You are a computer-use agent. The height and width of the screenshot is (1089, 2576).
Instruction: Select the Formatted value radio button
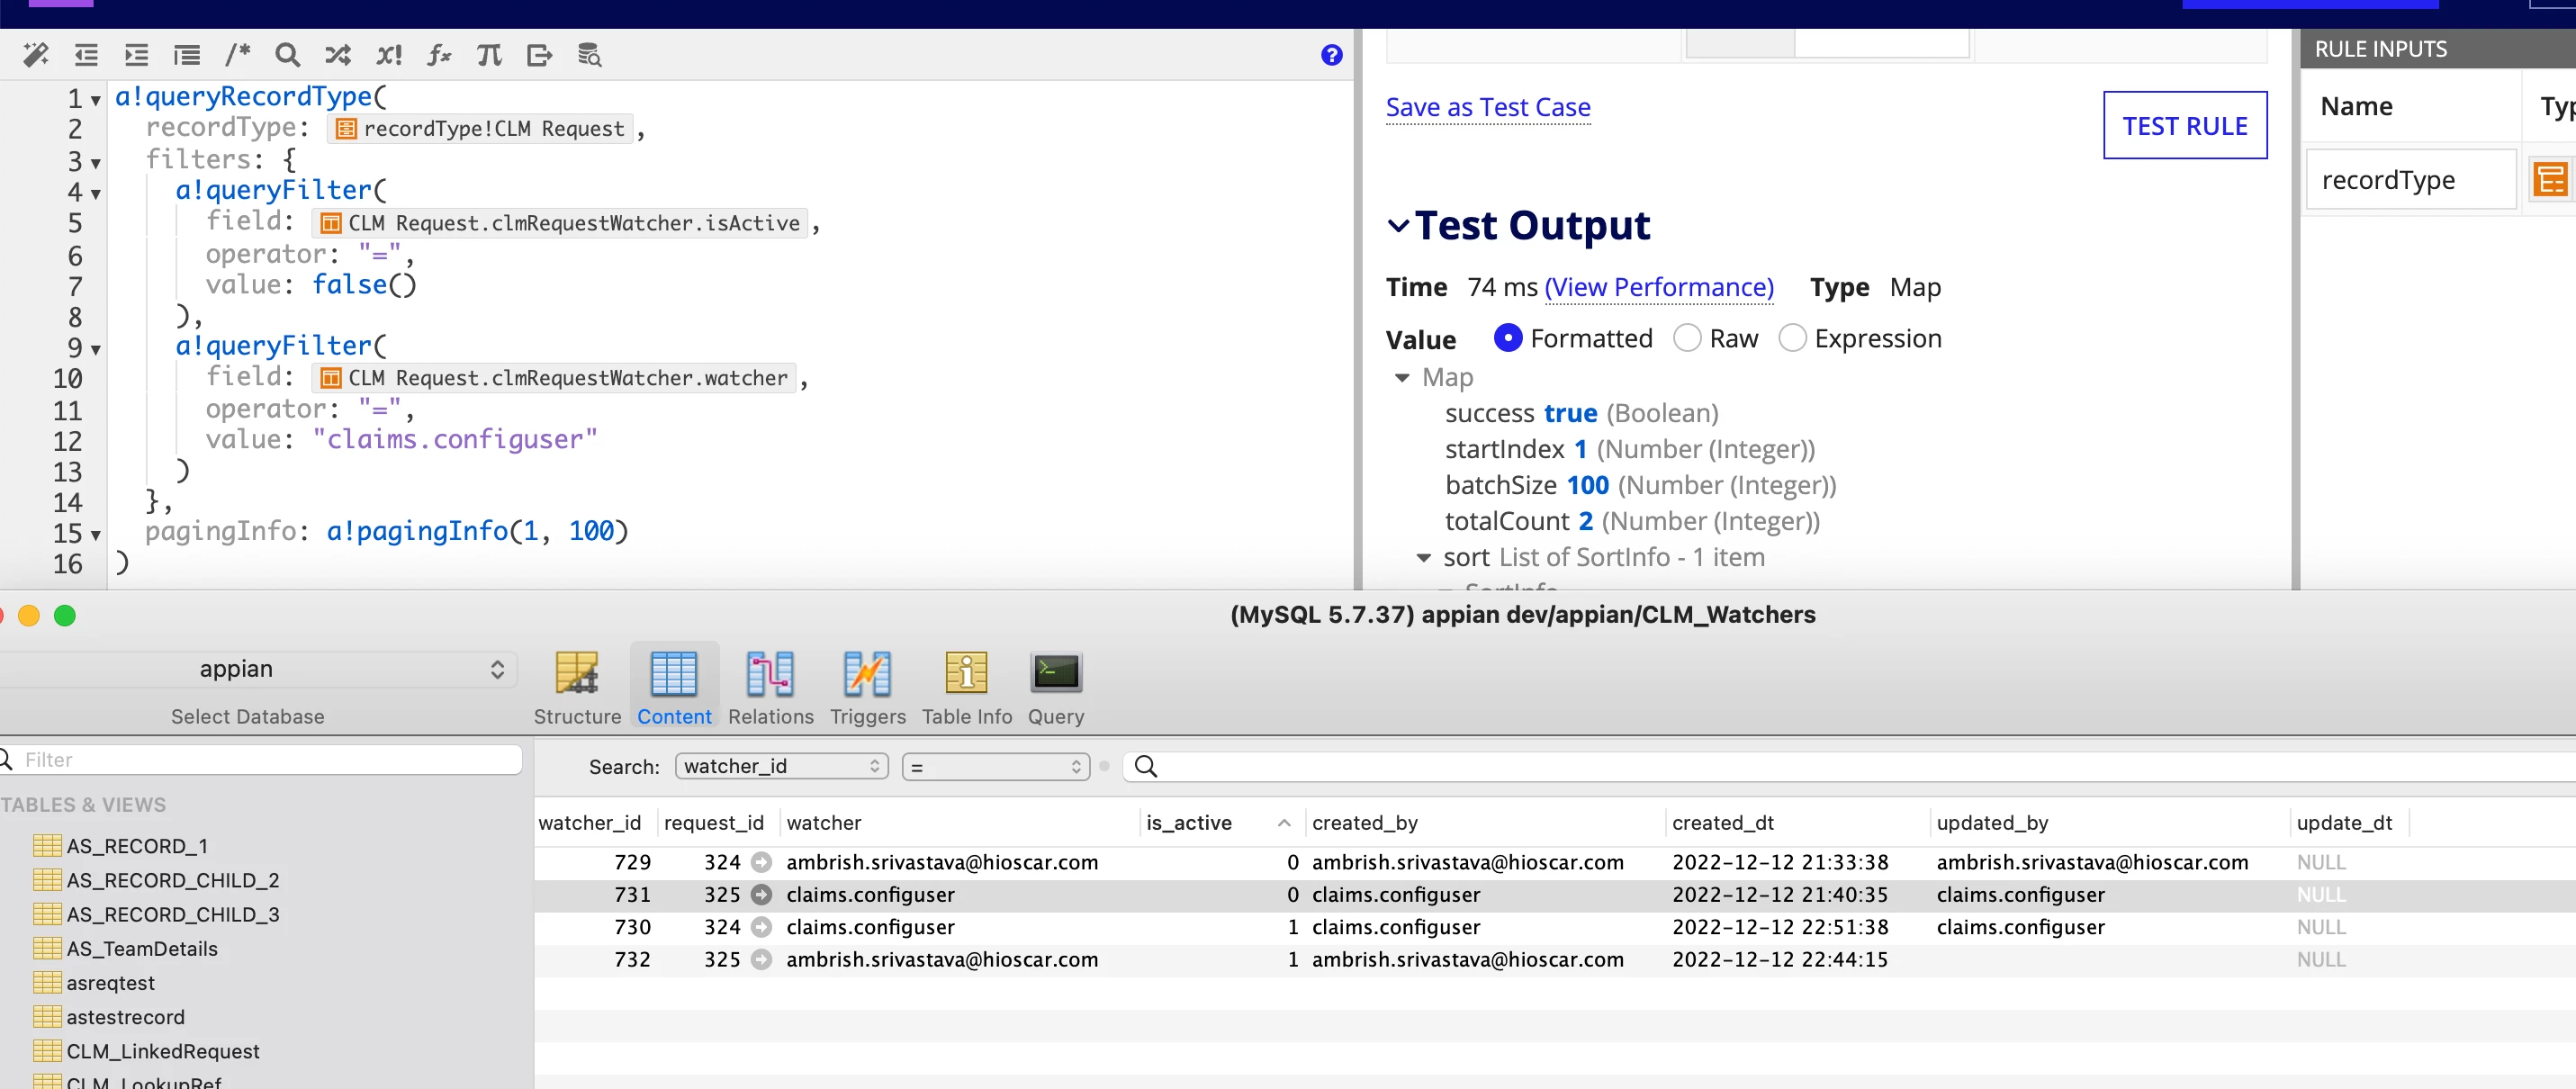1507,338
